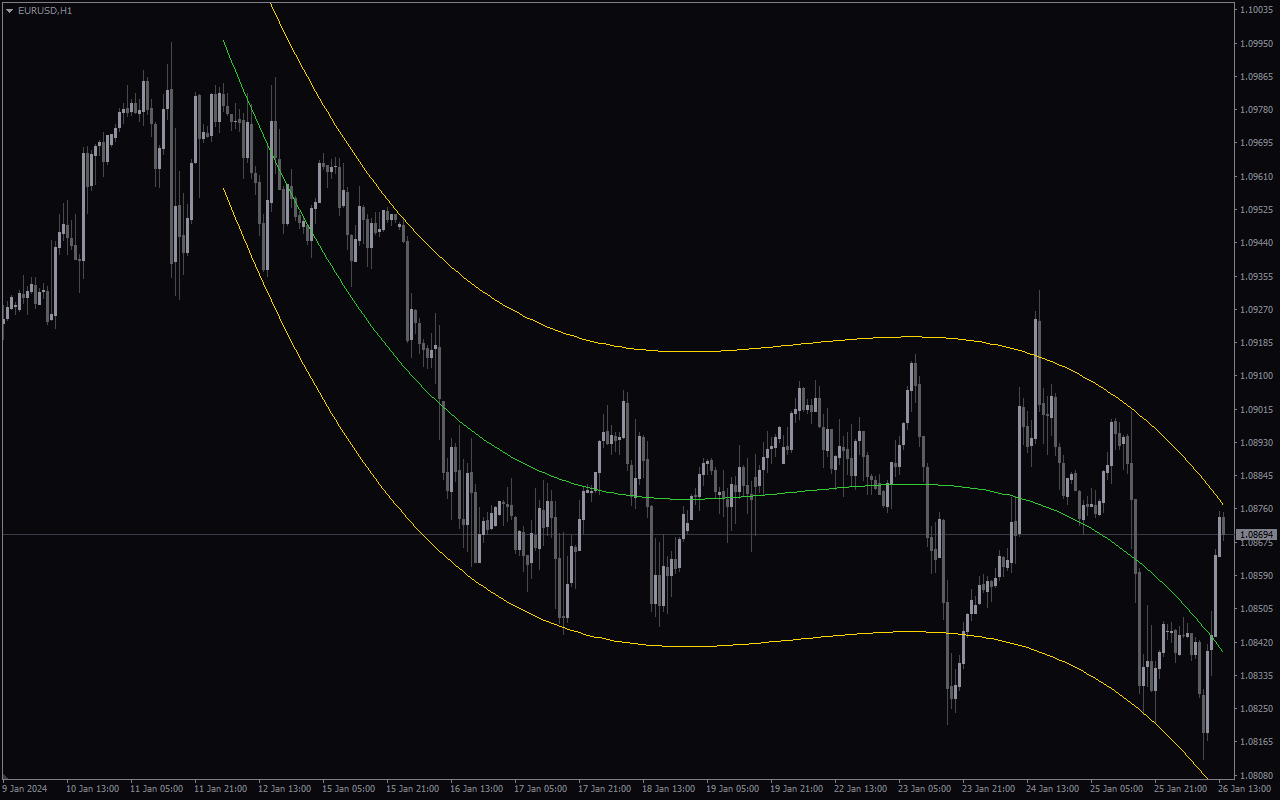
Task: Click price scale value 1.09270
Action: point(1256,309)
